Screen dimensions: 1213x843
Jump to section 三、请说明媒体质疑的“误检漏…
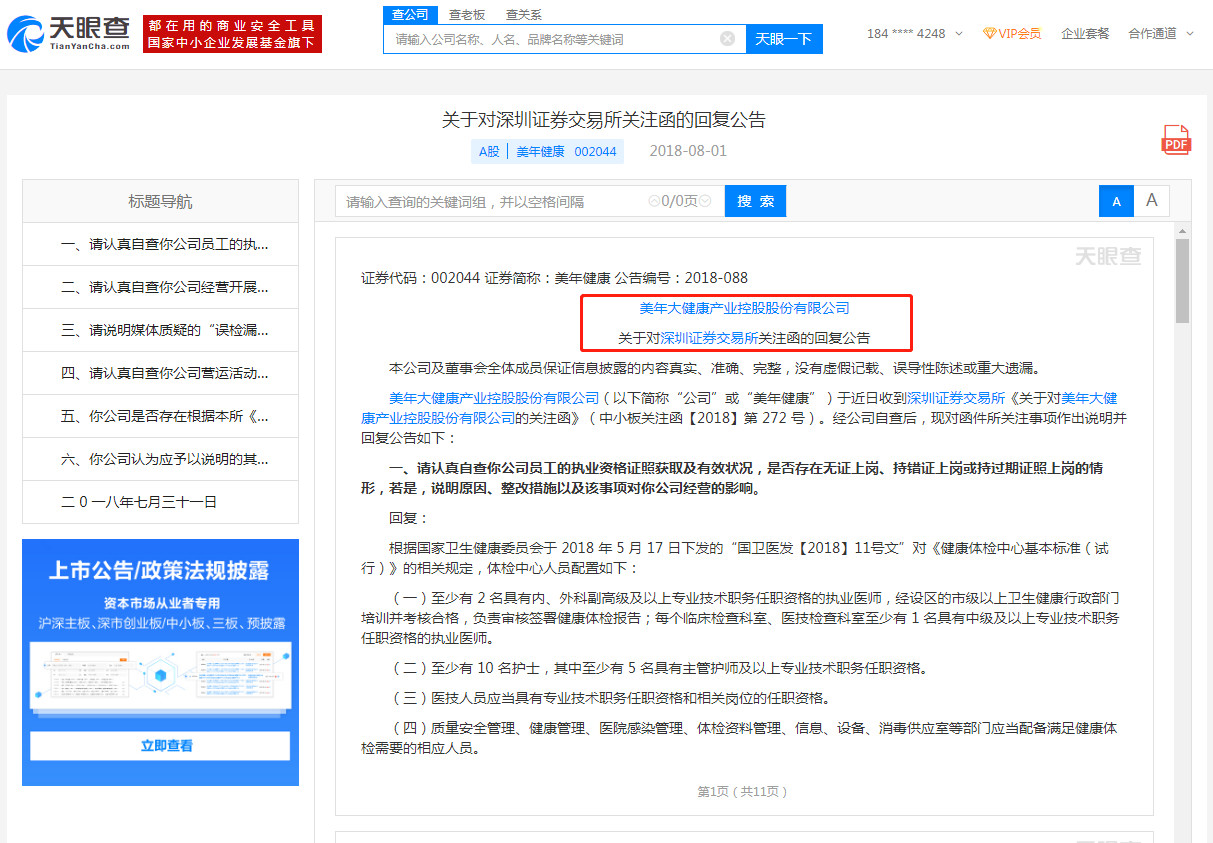click(160, 330)
